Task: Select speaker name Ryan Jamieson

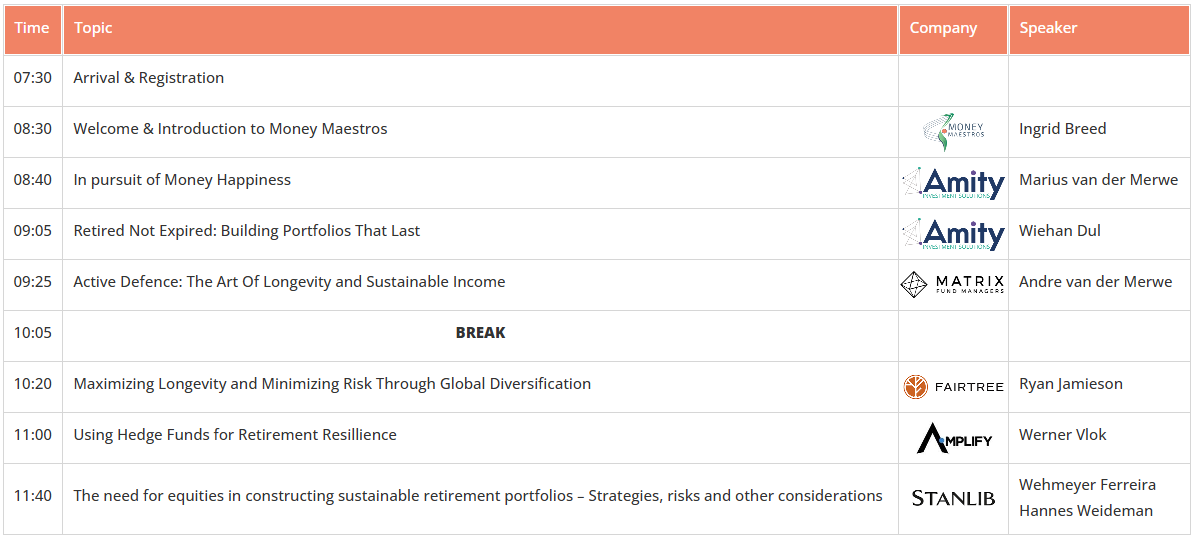Action: (x=1071, y=384)
